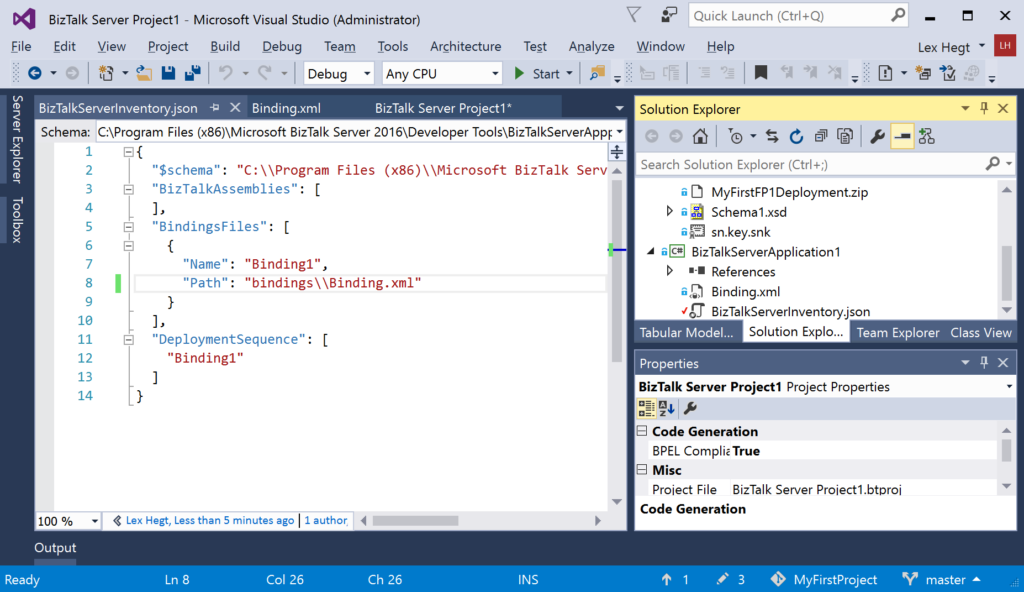Click the '1 author' CodeLens link
Screen dimensions: 1024x592
click(x=326, y=520)
